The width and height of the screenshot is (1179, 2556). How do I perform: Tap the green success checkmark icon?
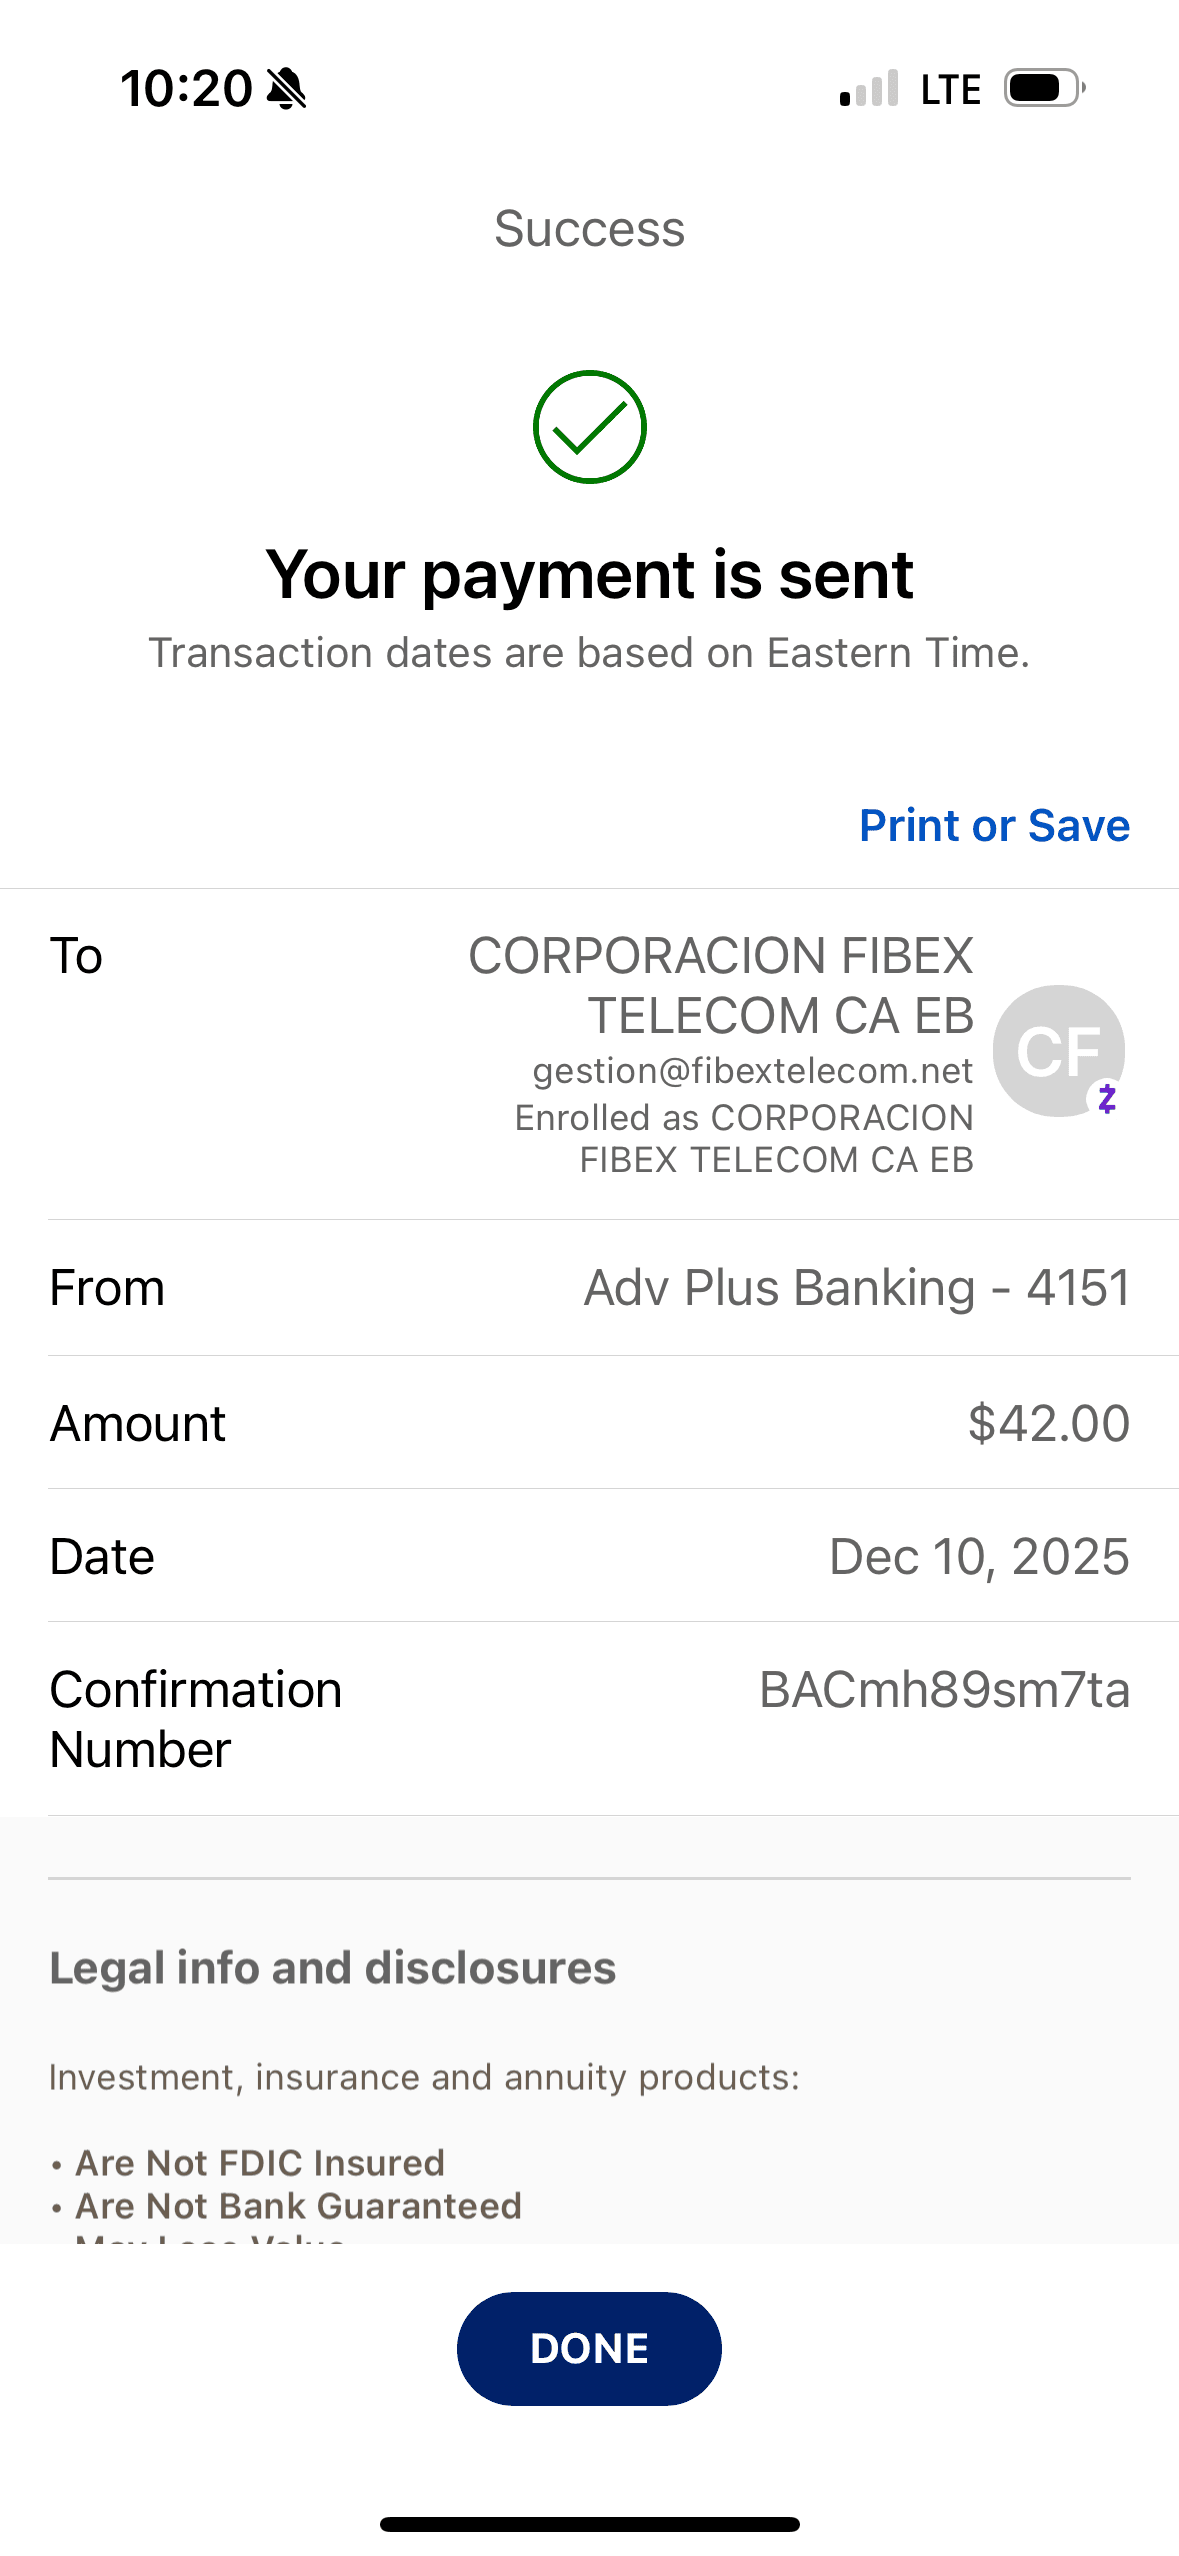click(589, 427)
